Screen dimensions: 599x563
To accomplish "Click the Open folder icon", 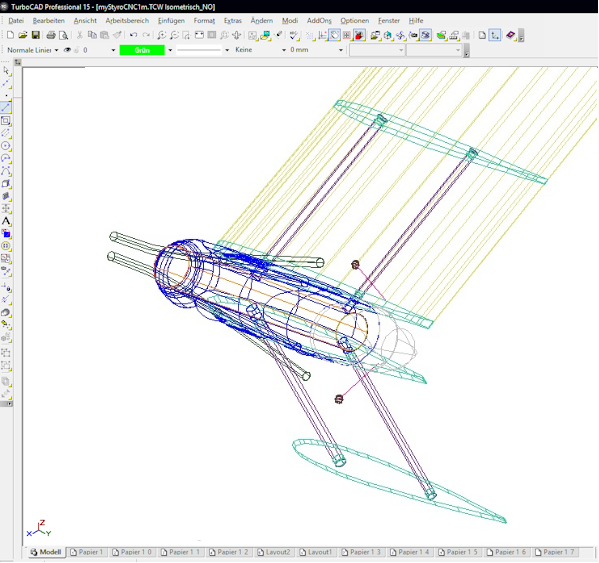I will pos(23,35).
